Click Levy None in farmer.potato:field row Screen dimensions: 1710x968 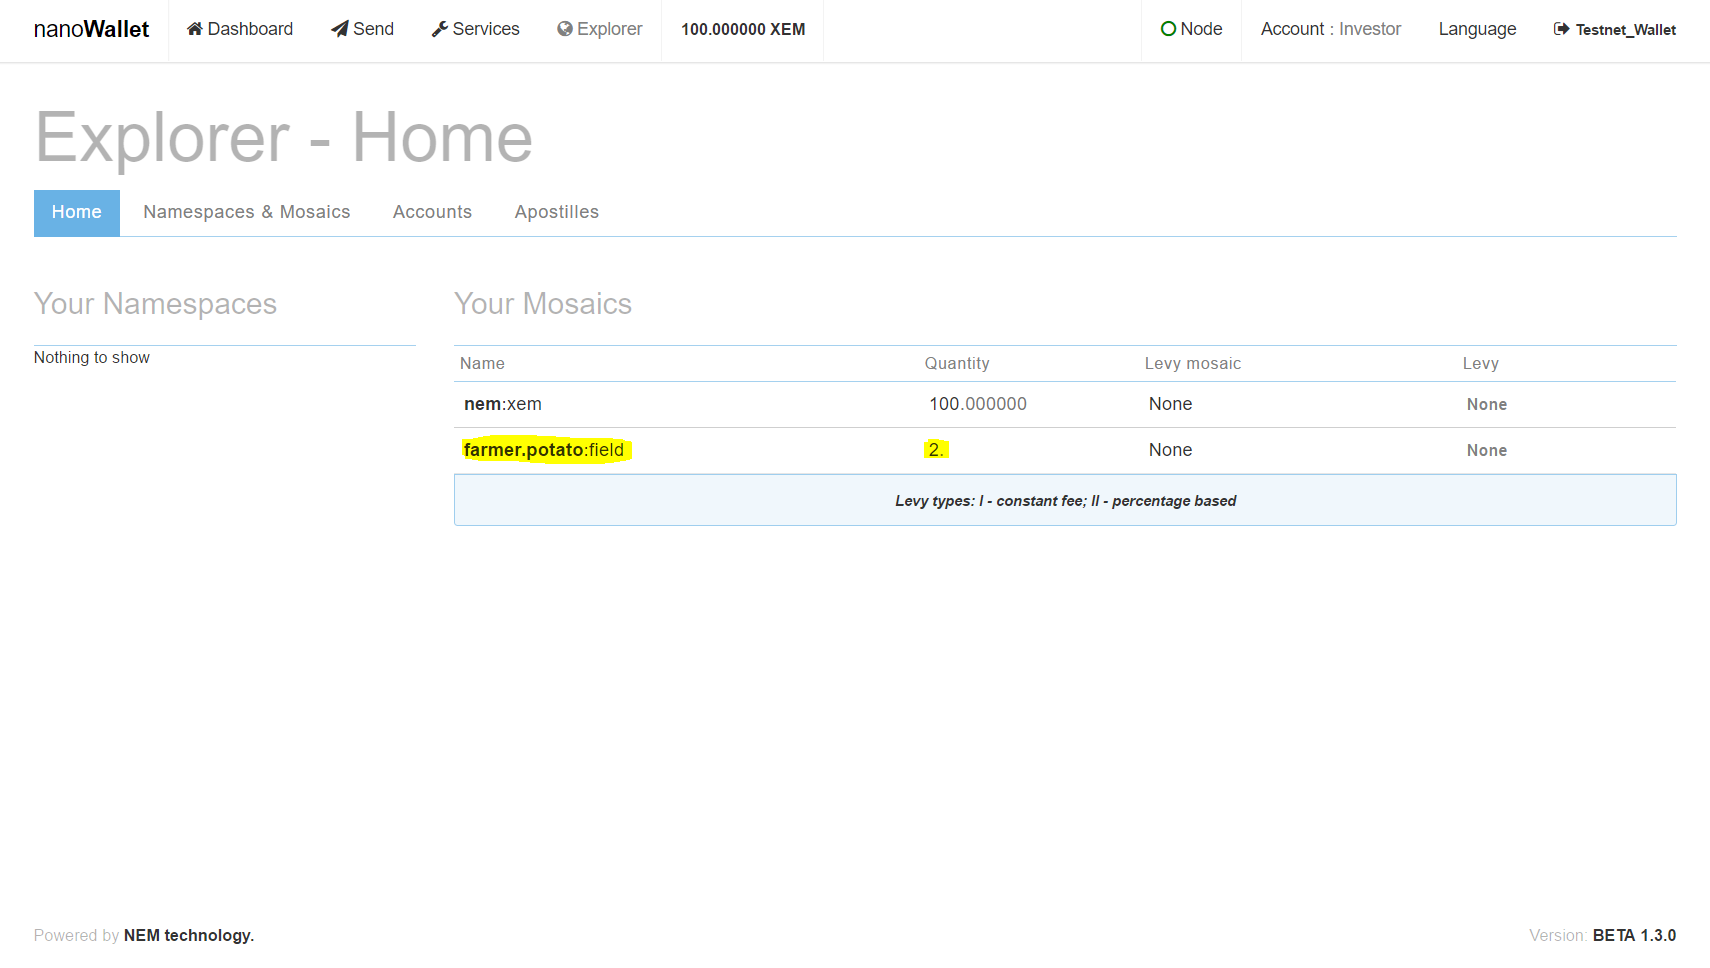click(1487, 451)
